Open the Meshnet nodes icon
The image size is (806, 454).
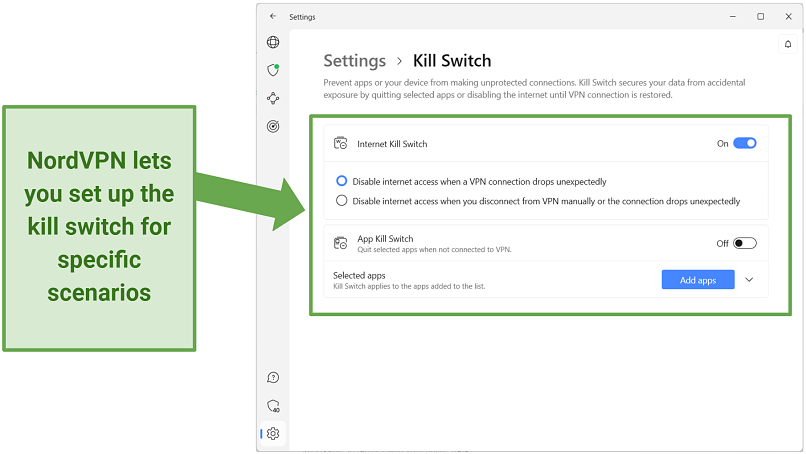(x=273, y=98)
